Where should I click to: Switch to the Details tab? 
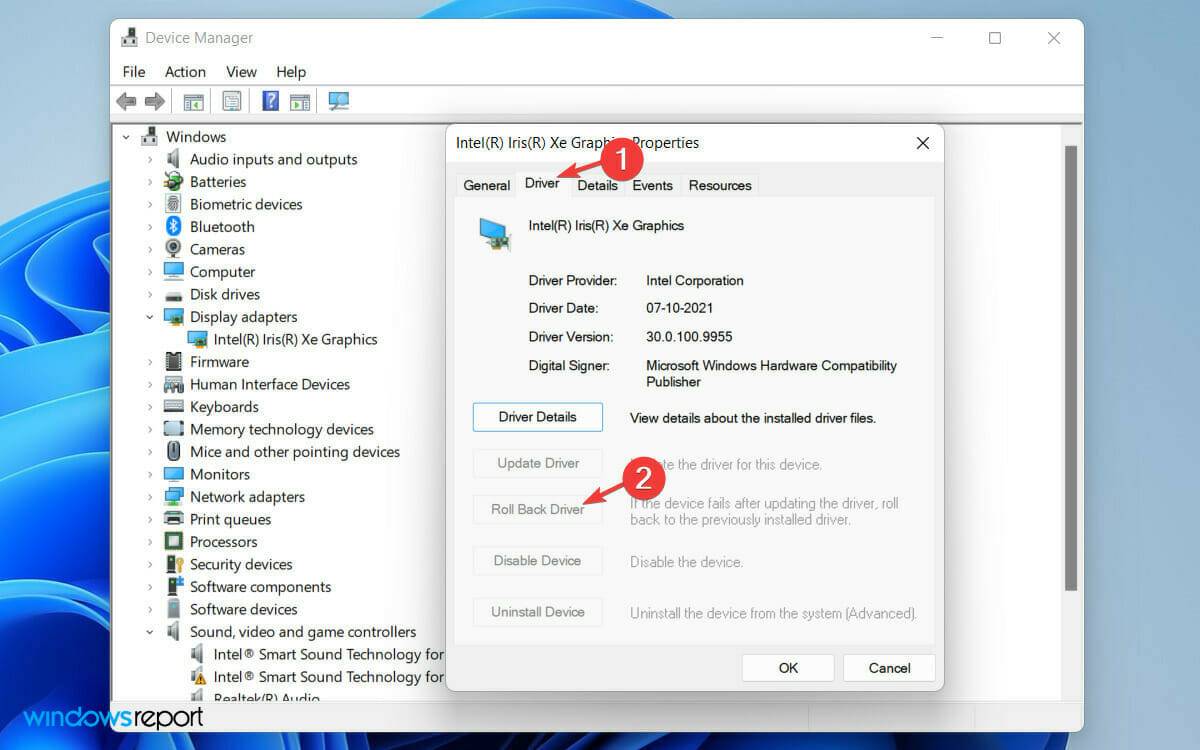(597, 185)
